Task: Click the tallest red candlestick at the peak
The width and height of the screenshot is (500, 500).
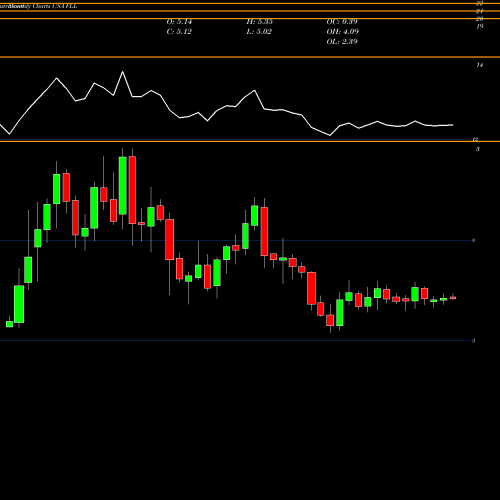Action: [132, 190]
